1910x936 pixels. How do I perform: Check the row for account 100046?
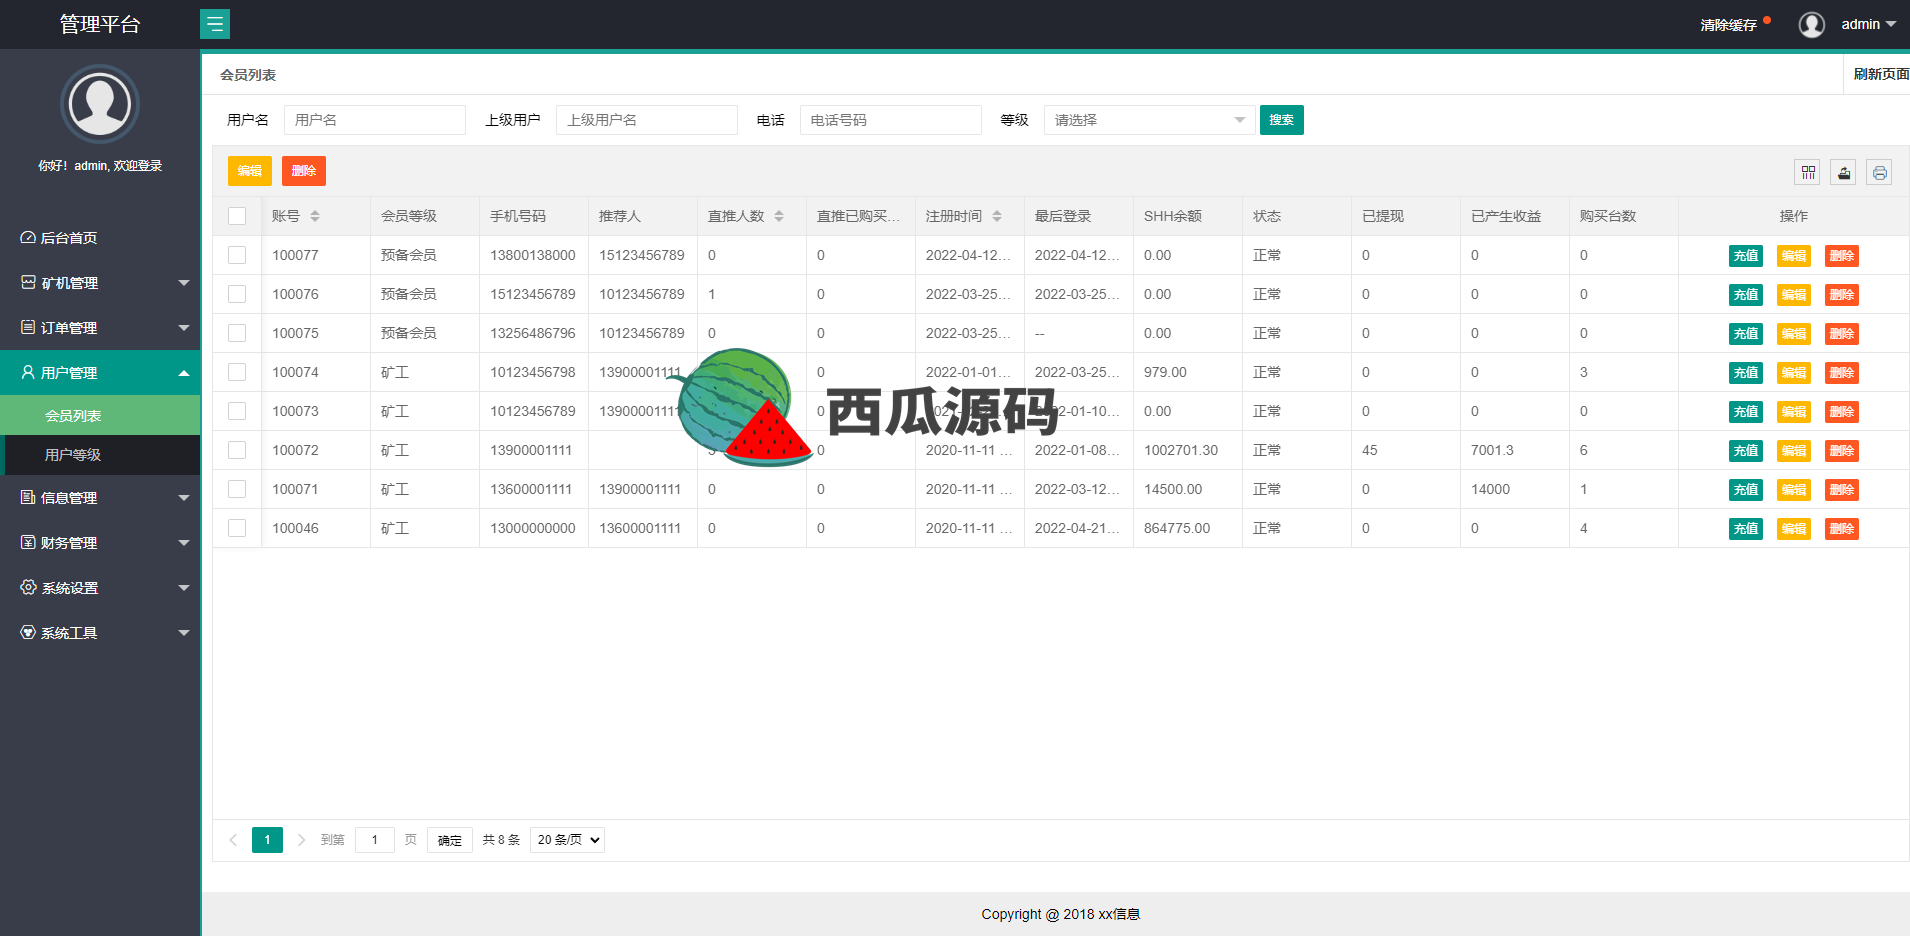pos(237,528)
